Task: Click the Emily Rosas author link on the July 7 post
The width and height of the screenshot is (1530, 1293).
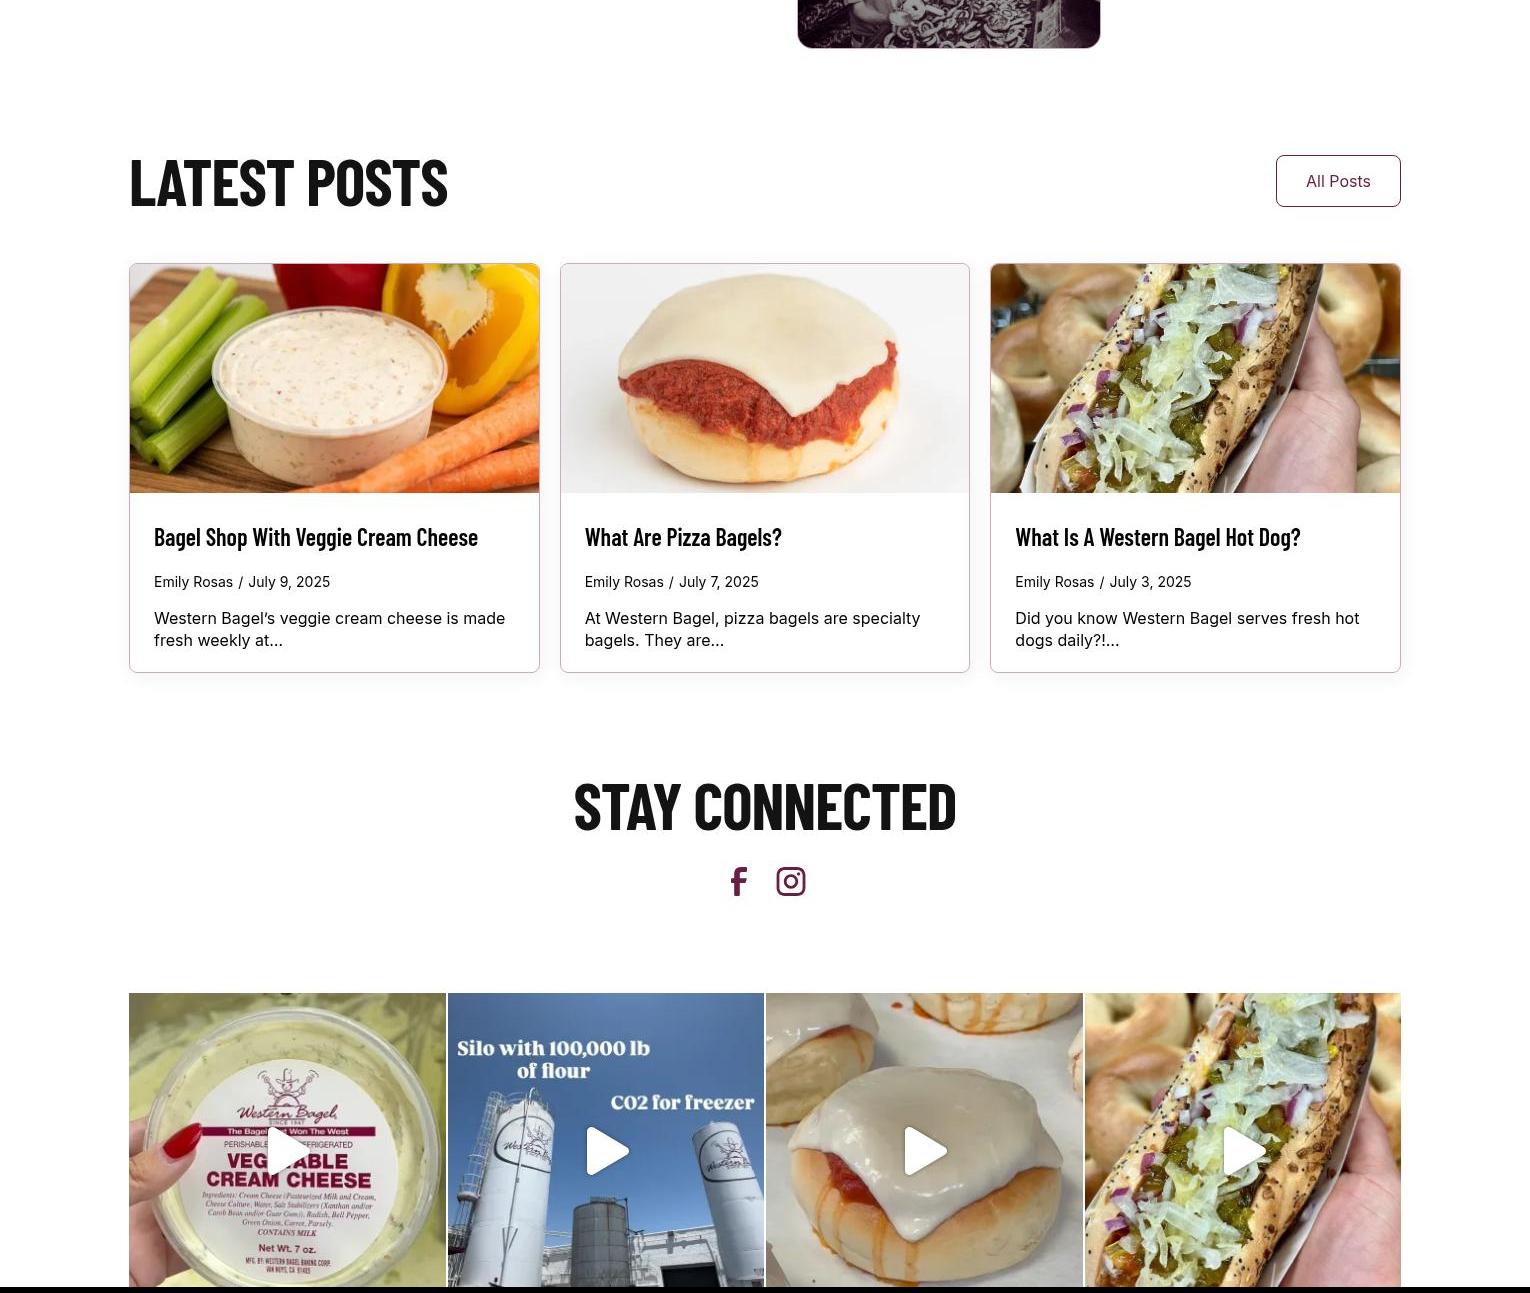Action: click(x=624, y=582)
